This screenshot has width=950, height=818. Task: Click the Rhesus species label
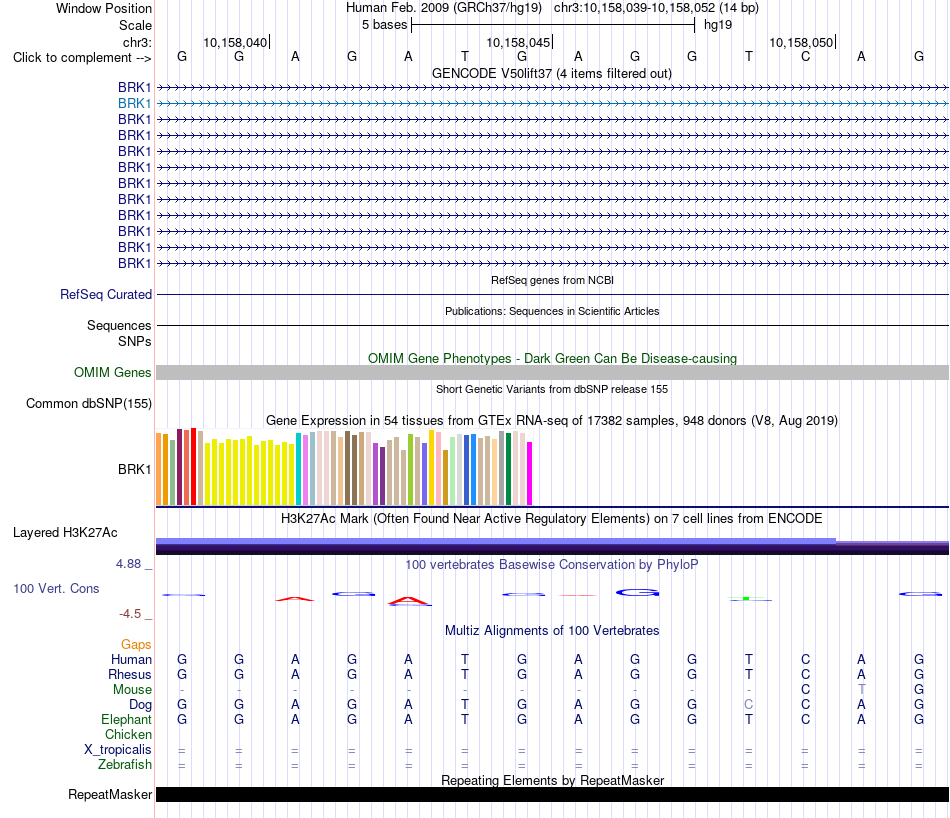click(130, 674)
